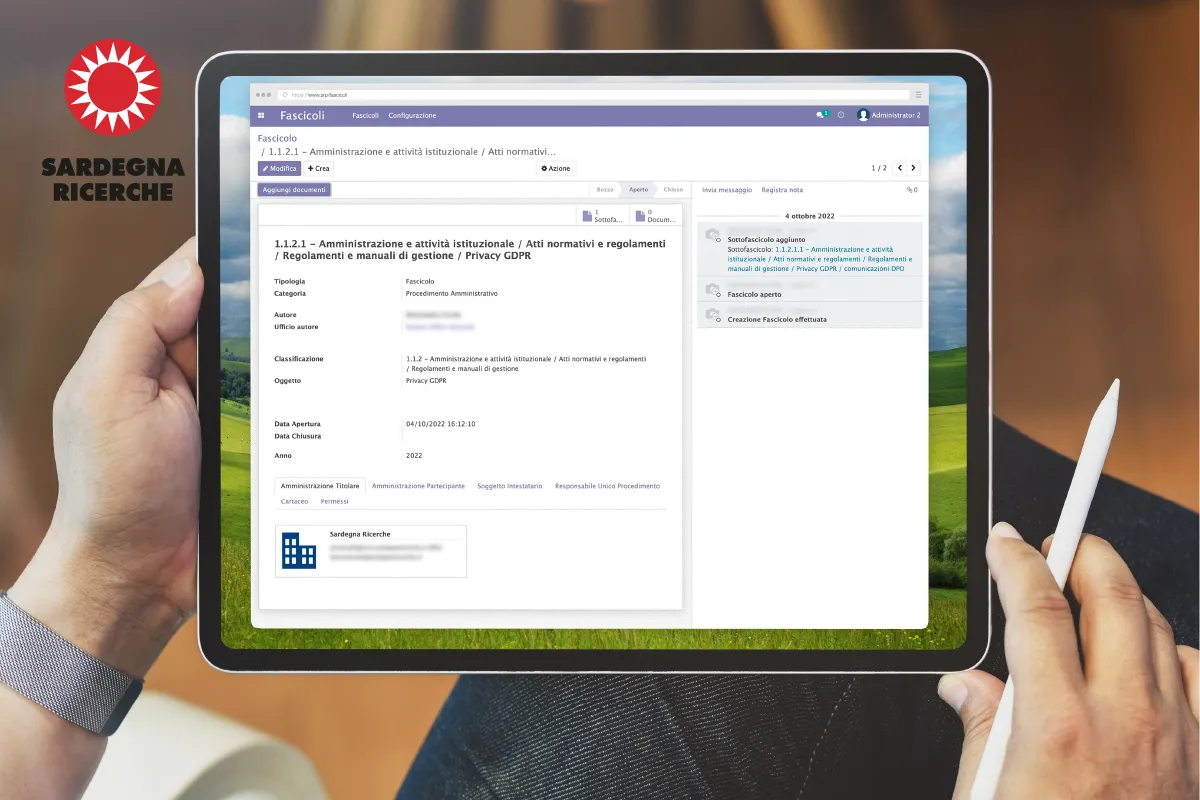Click the Crea button
This screenshot has height=800, width=1200.
[319, 169]
